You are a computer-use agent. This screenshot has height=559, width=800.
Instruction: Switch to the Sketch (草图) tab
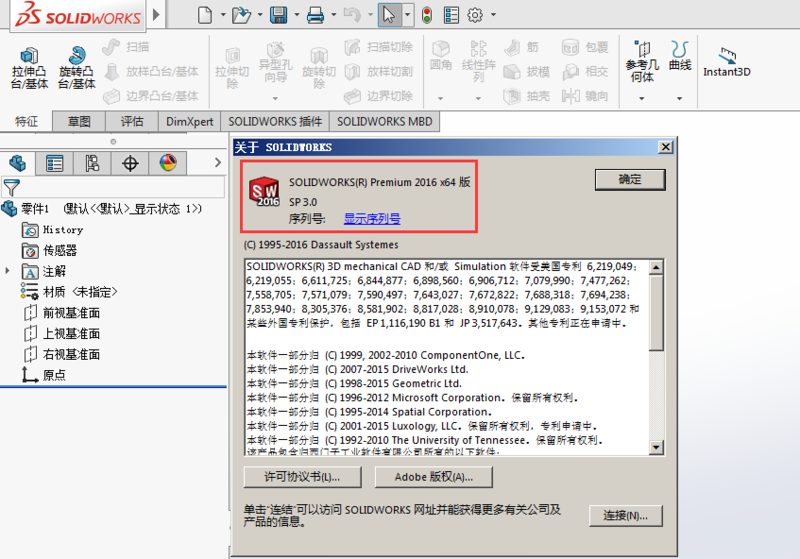pyautogui.click(x=79, y=121)
